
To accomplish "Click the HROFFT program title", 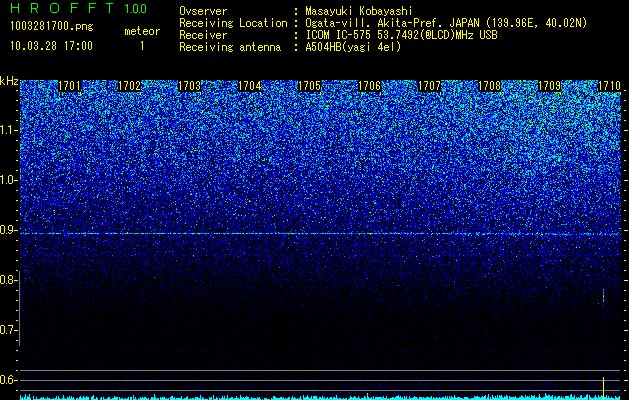I will click(x=62, y=8).
